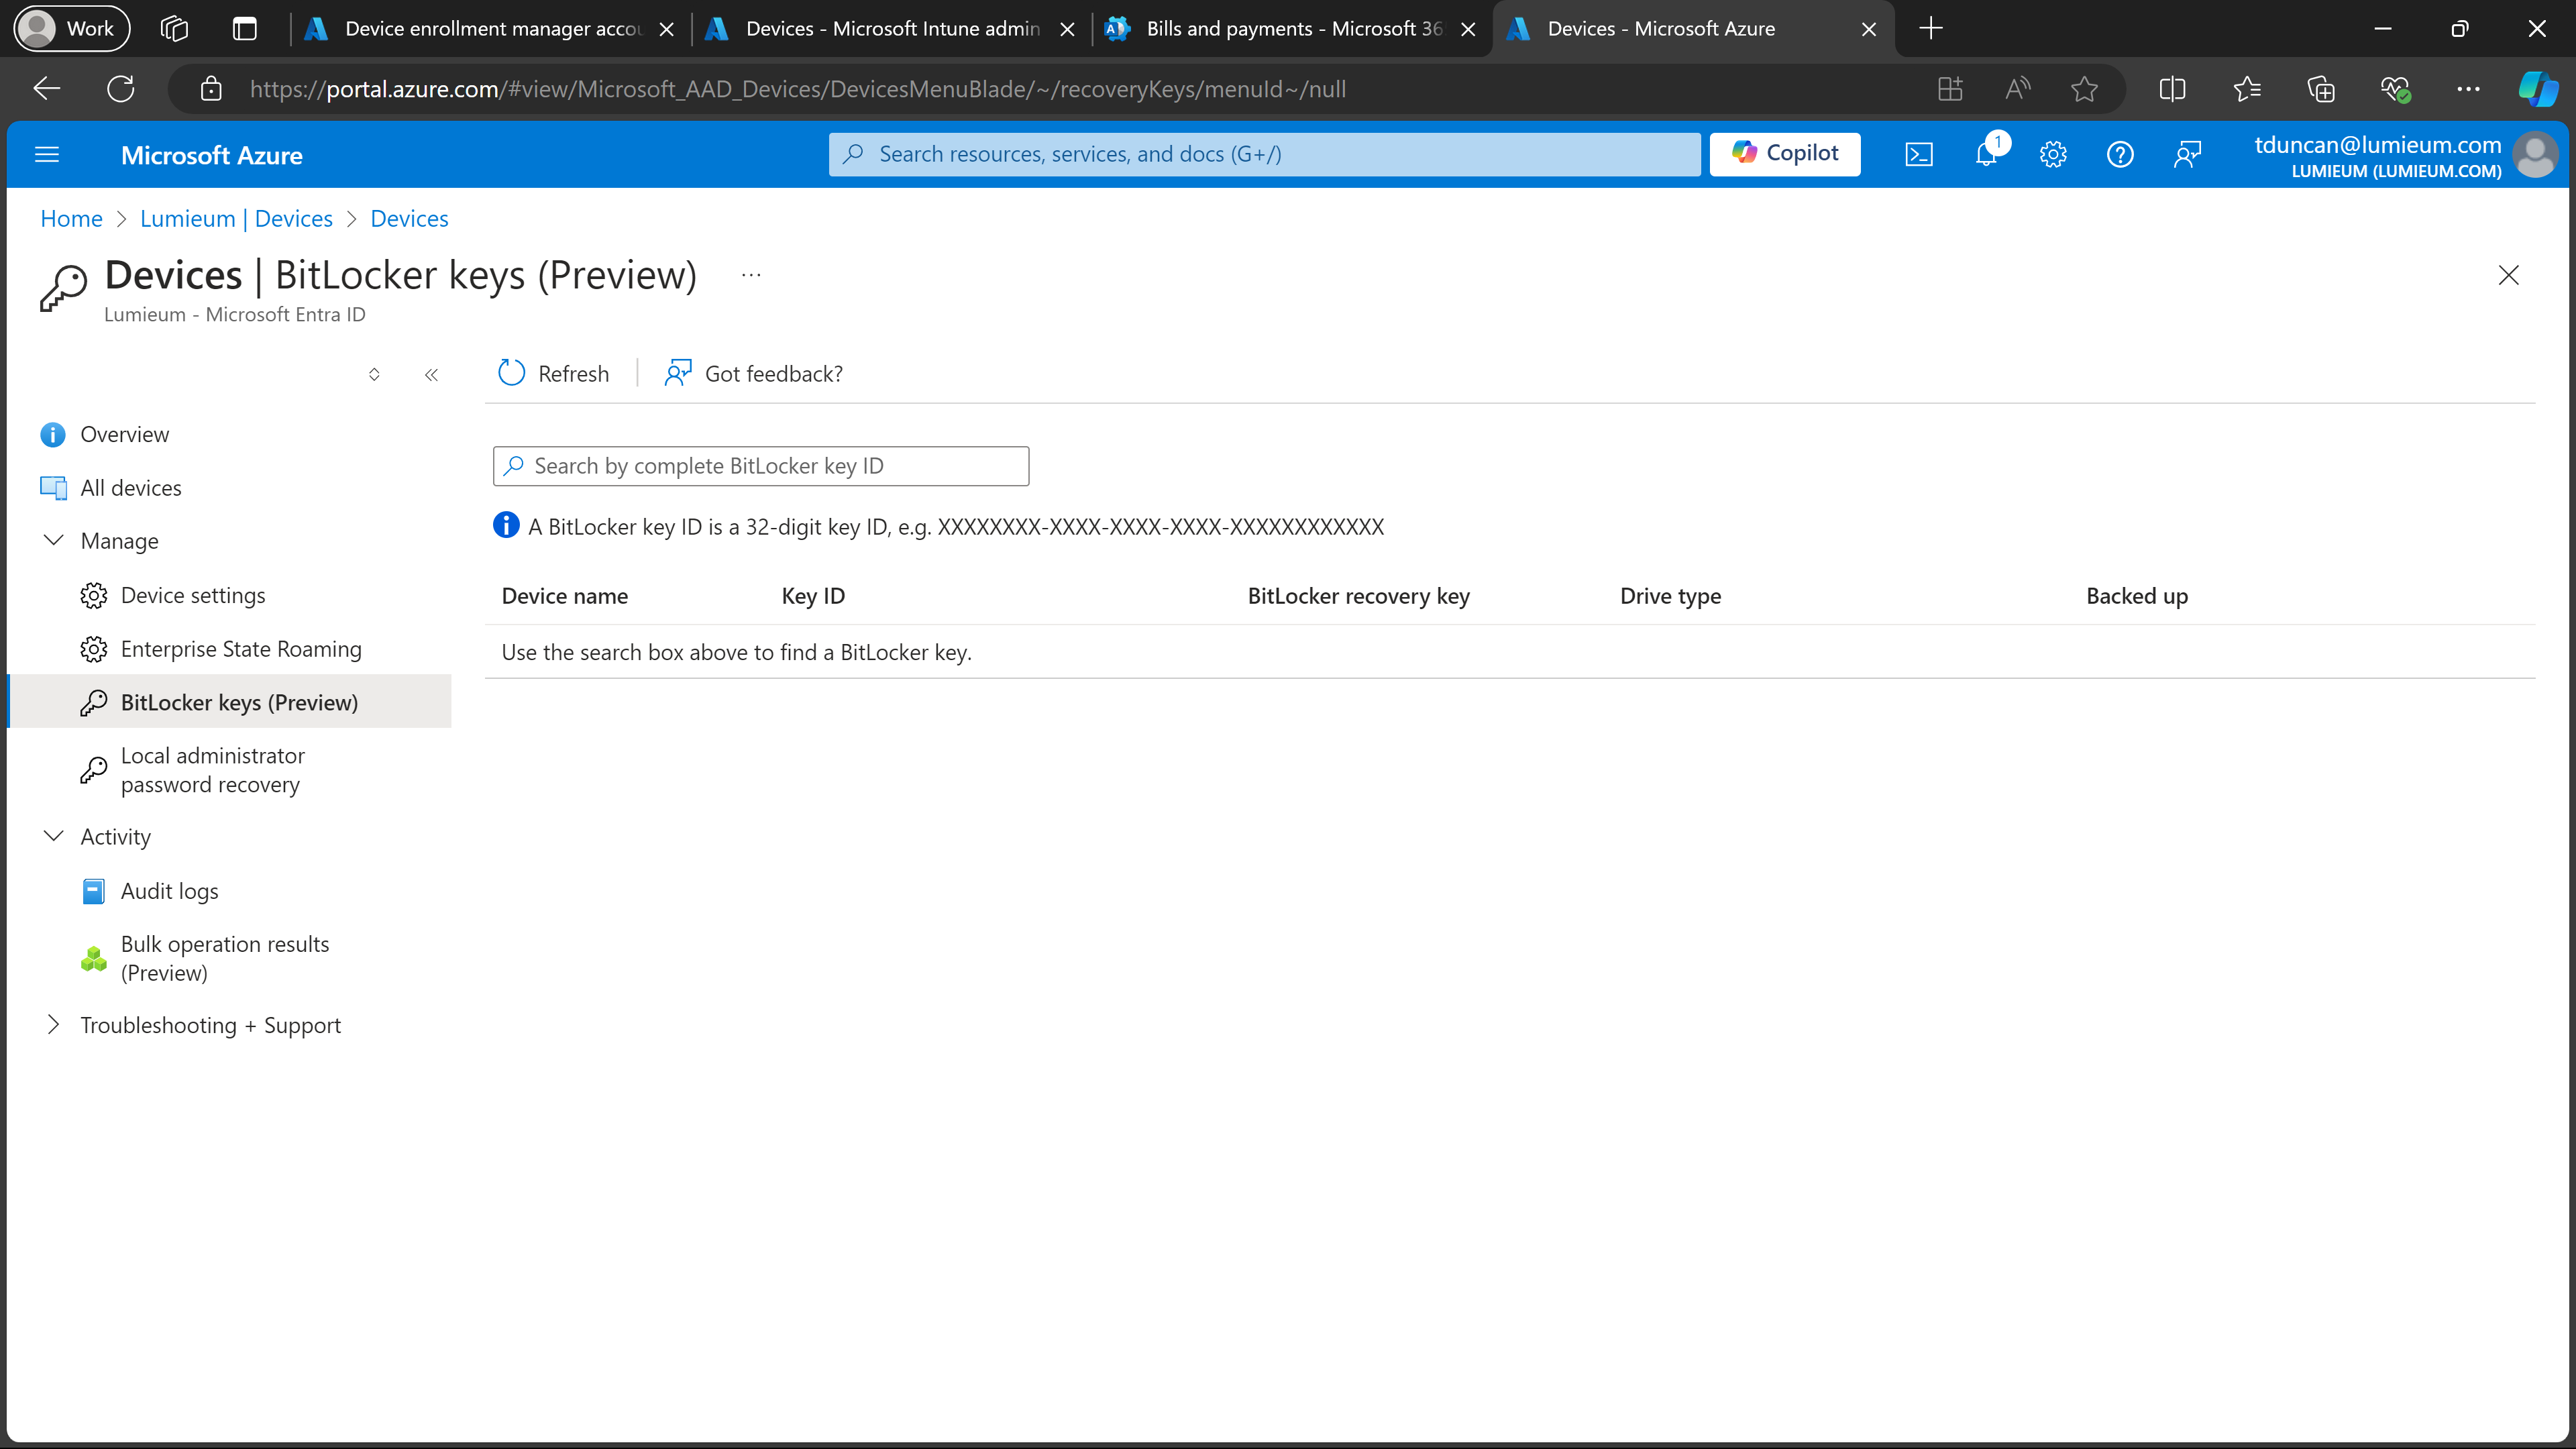
Task: Open Overview in the side menu
Action: coord(125,434)
